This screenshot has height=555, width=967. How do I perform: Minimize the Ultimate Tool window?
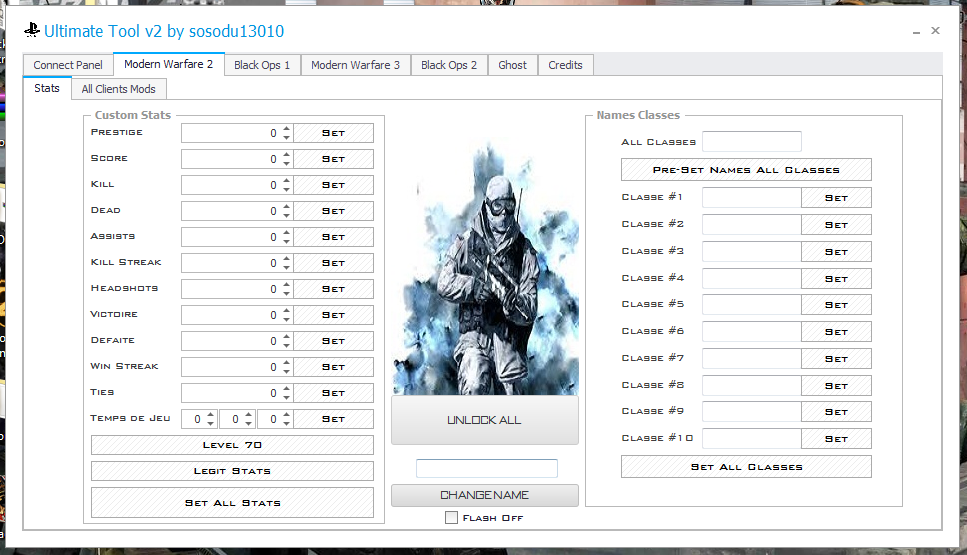point(916,31)
